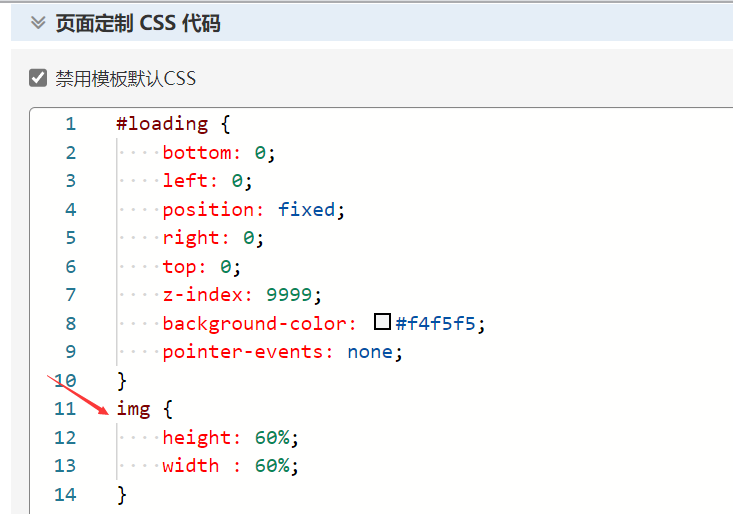Collapse the 页面定制 CSS 代码 section chevron
The height and width of the screenshot is (514, 733).
(x=39, y=23)
